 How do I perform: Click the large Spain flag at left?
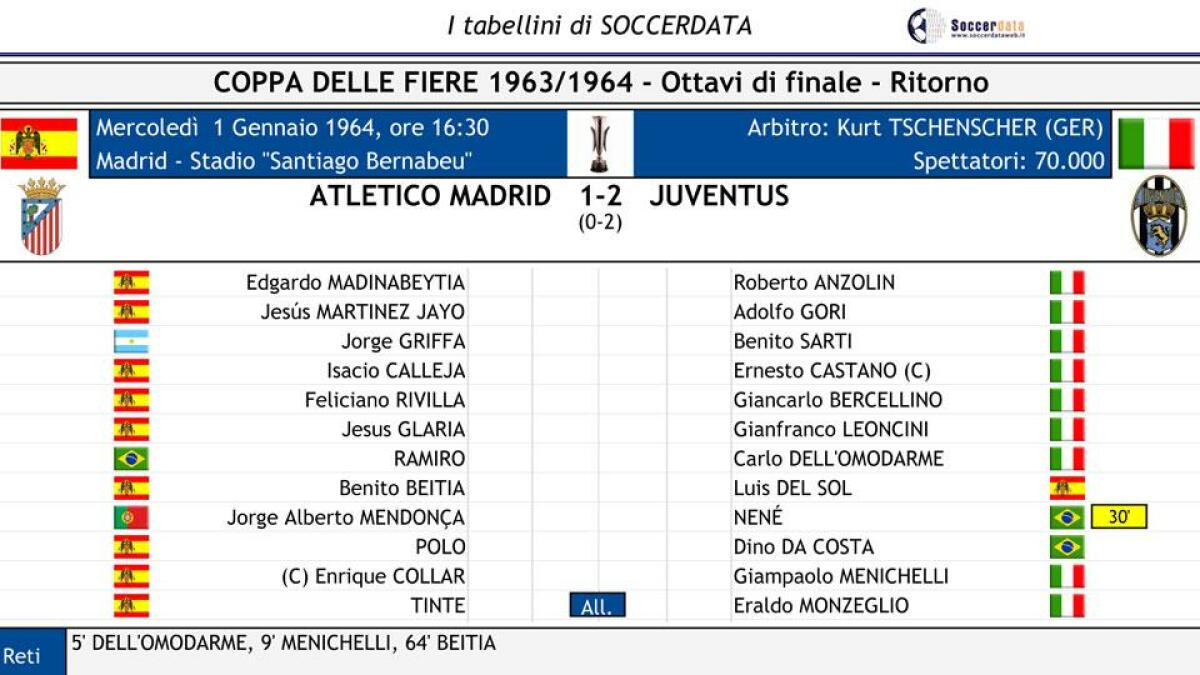pyautogui.click(x=39, y=143)
